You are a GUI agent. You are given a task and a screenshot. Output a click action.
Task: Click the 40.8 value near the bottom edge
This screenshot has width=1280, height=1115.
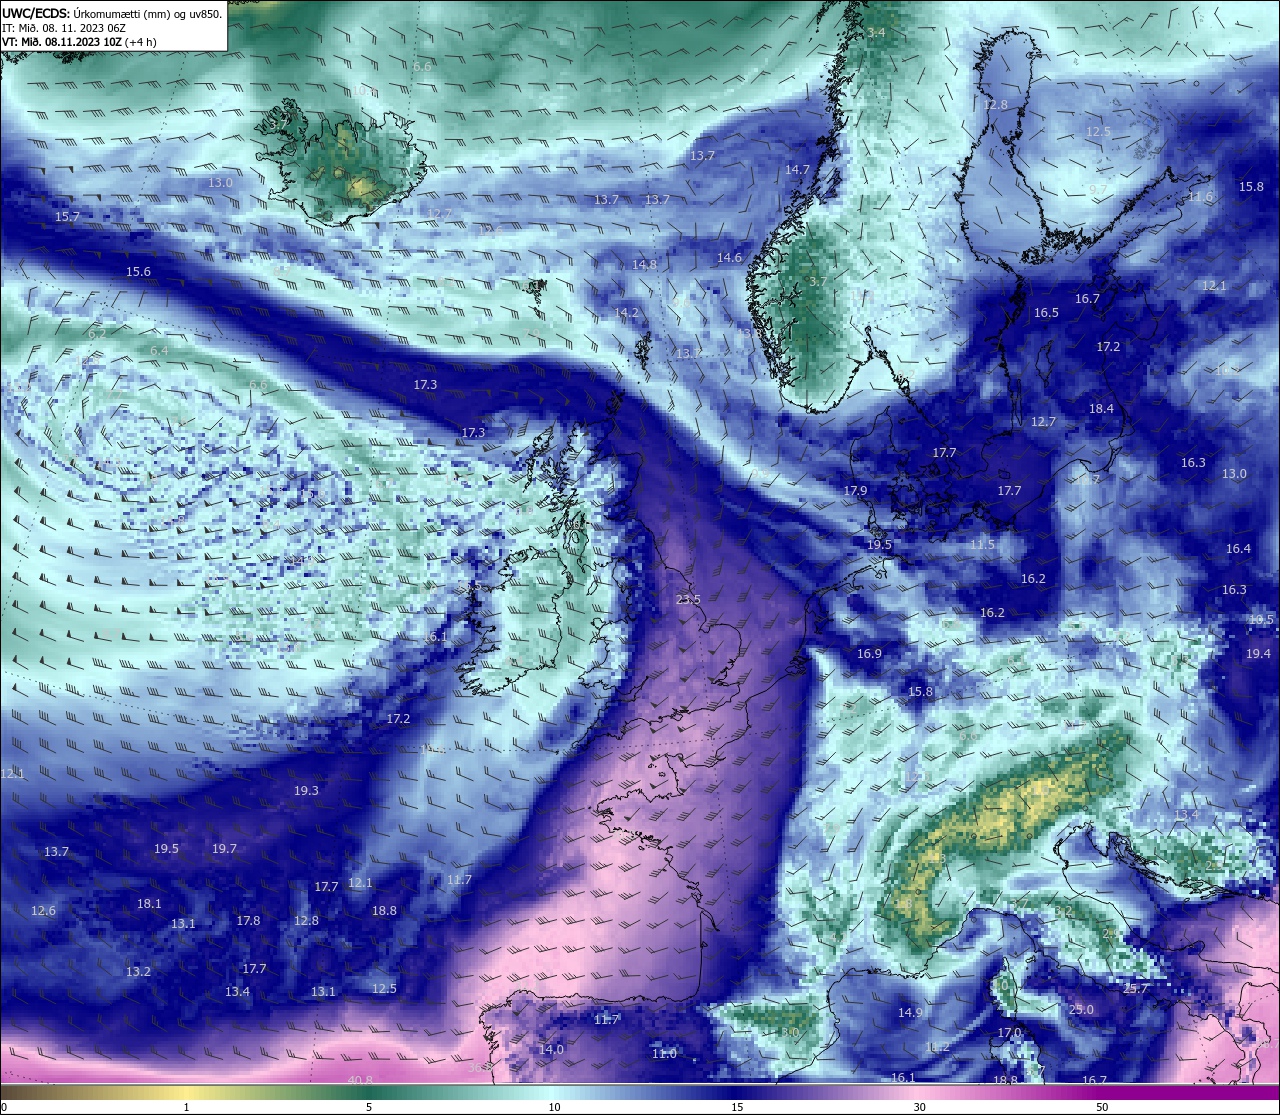coord(360,1080)
